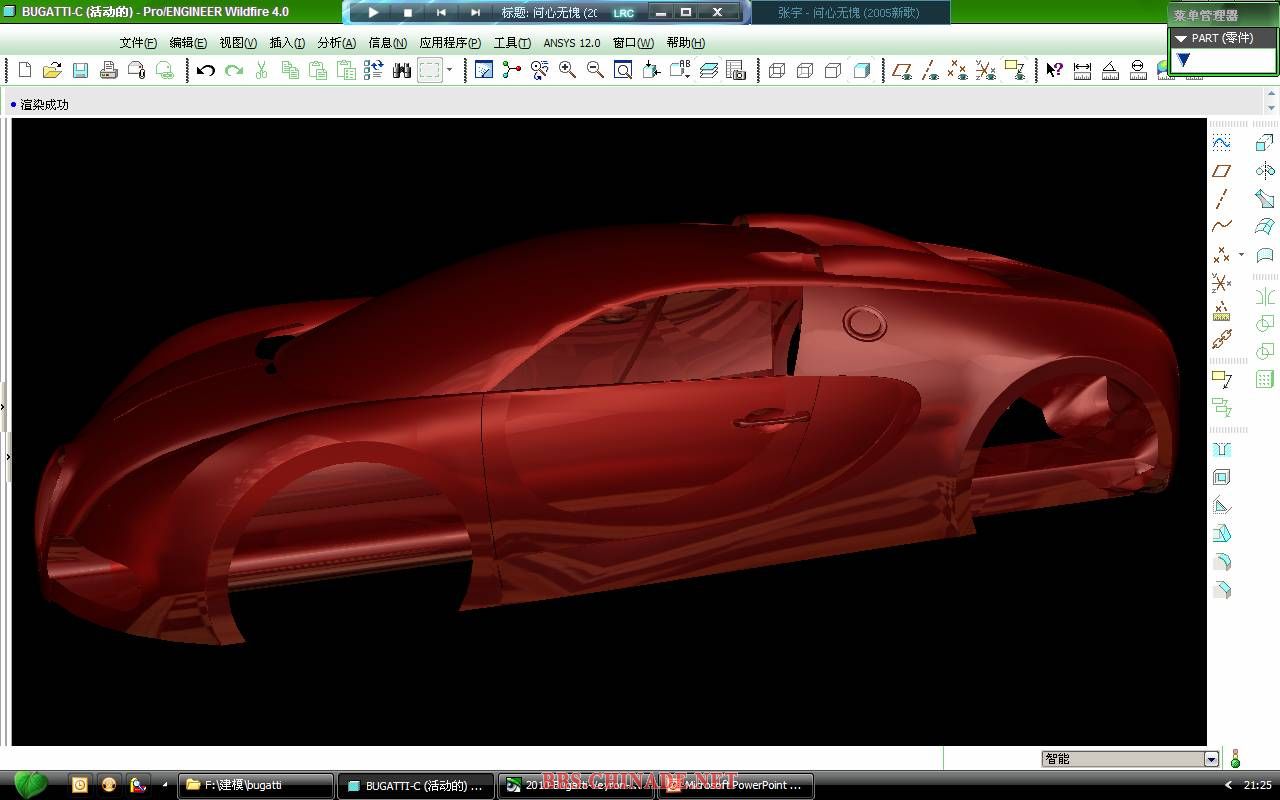Switch to Shading display
Image resolution: width=1280 pixels, height=800 pixels.
coord(861,70)
